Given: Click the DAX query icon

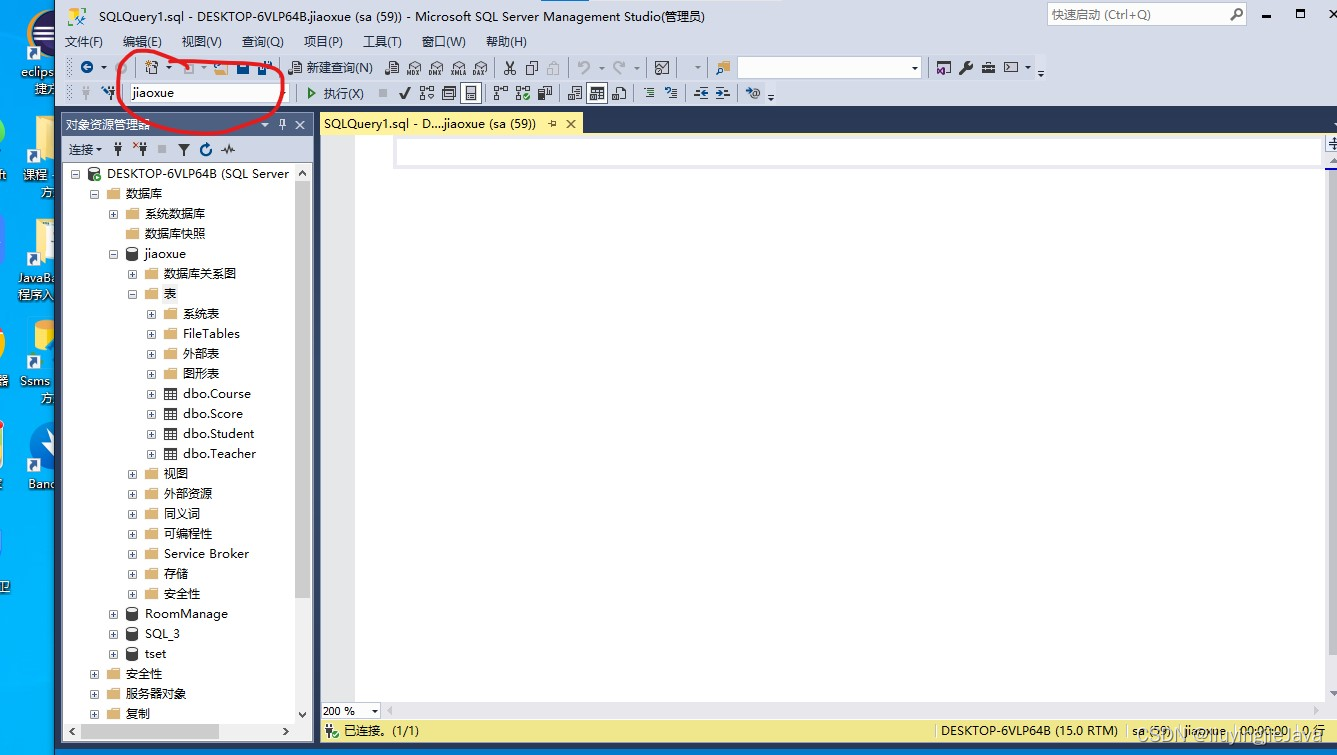Looking at the screenshot, I should [480, 68].
